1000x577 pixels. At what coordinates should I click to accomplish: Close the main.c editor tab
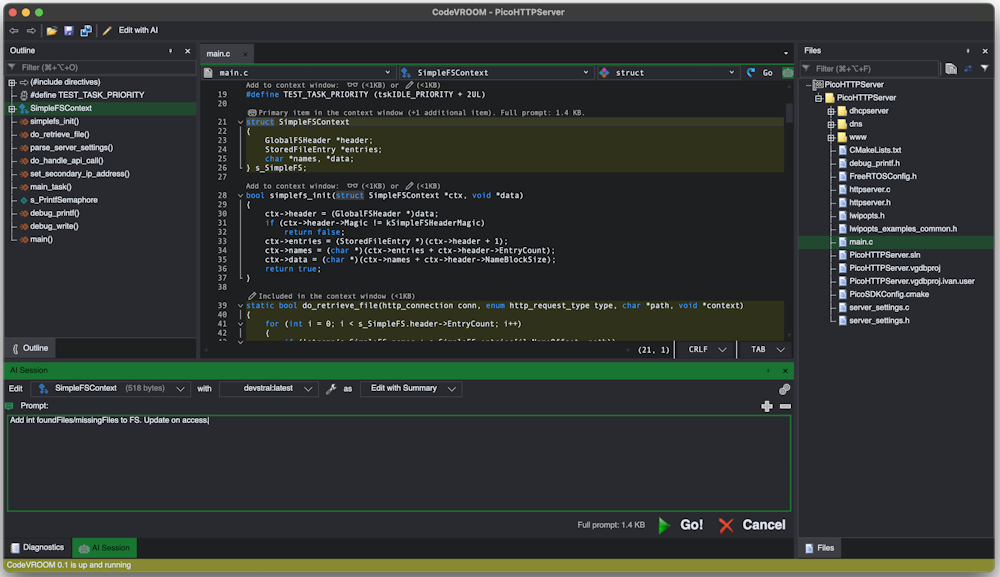click(245, 54)
